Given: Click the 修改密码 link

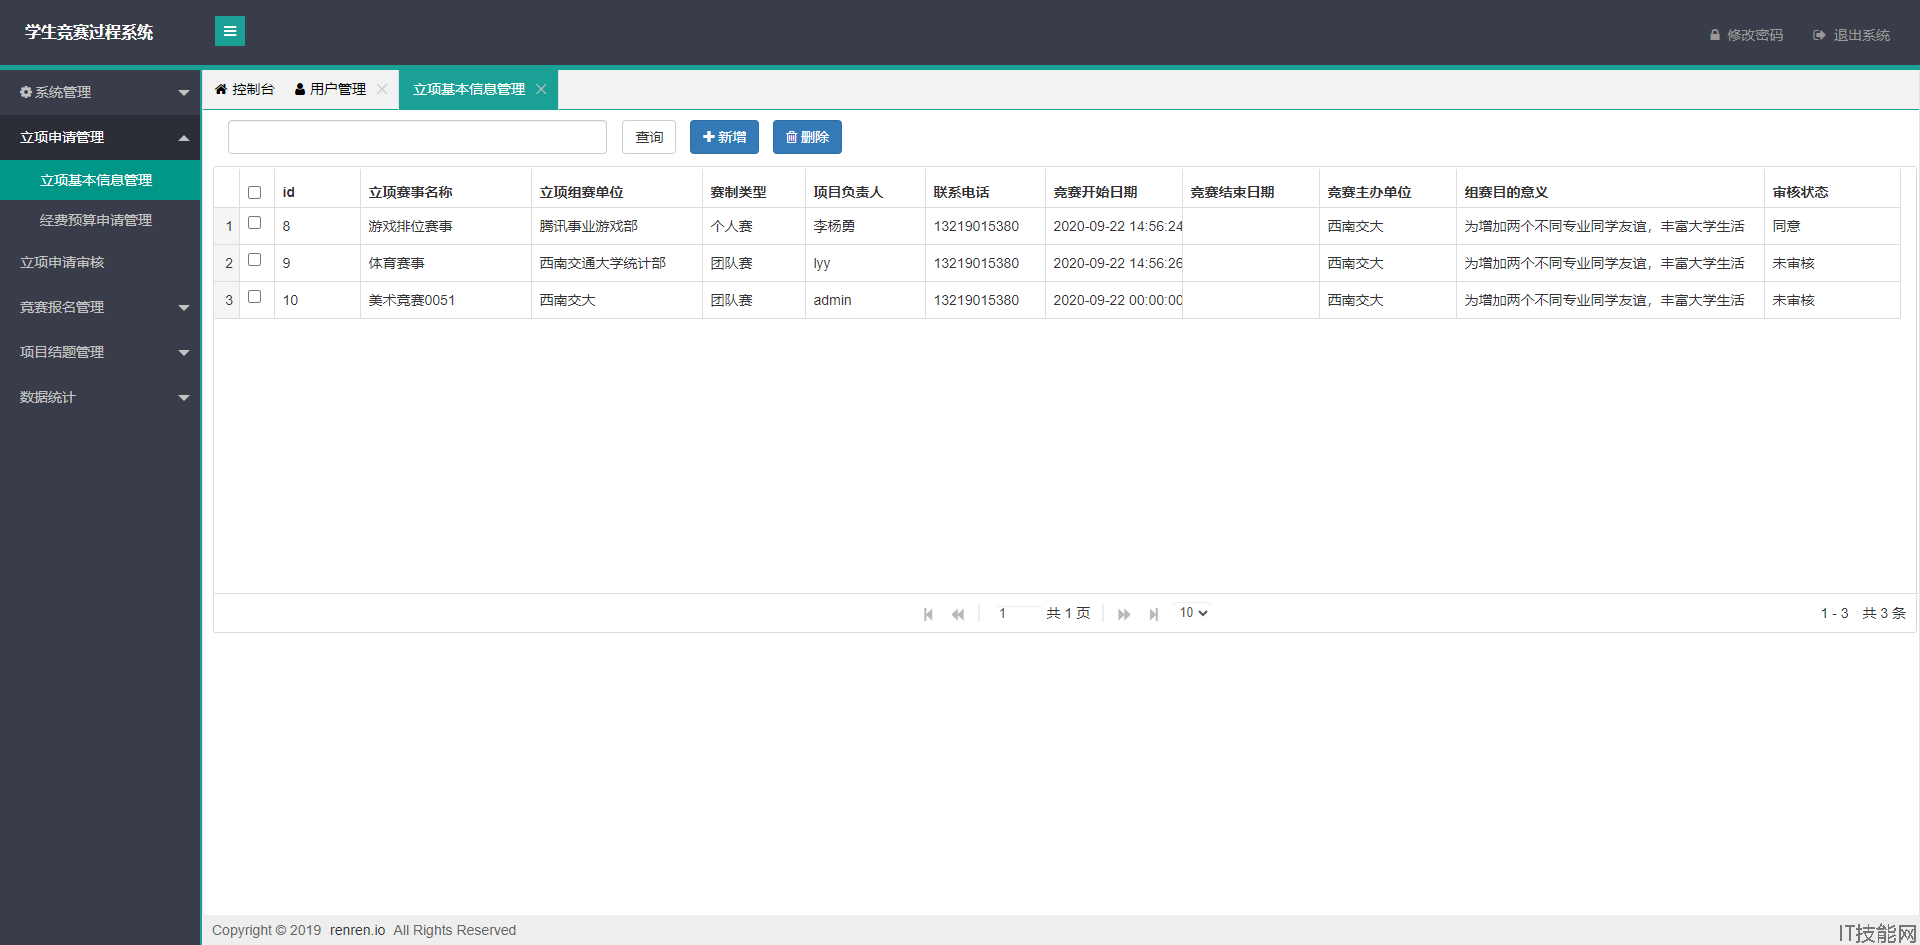Looking at the screenshot, I should point(1746,35).
